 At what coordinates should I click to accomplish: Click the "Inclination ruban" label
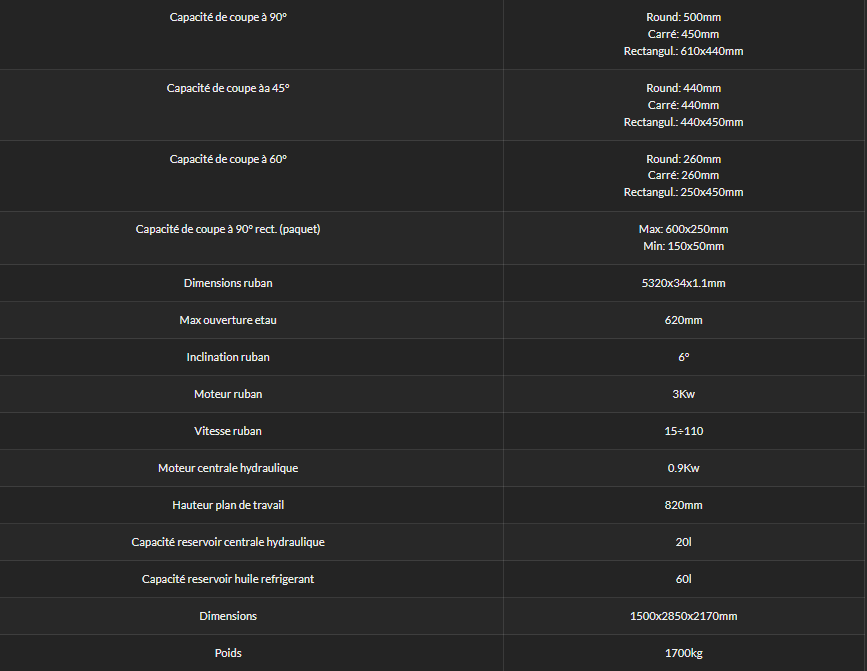coord(228,357)
